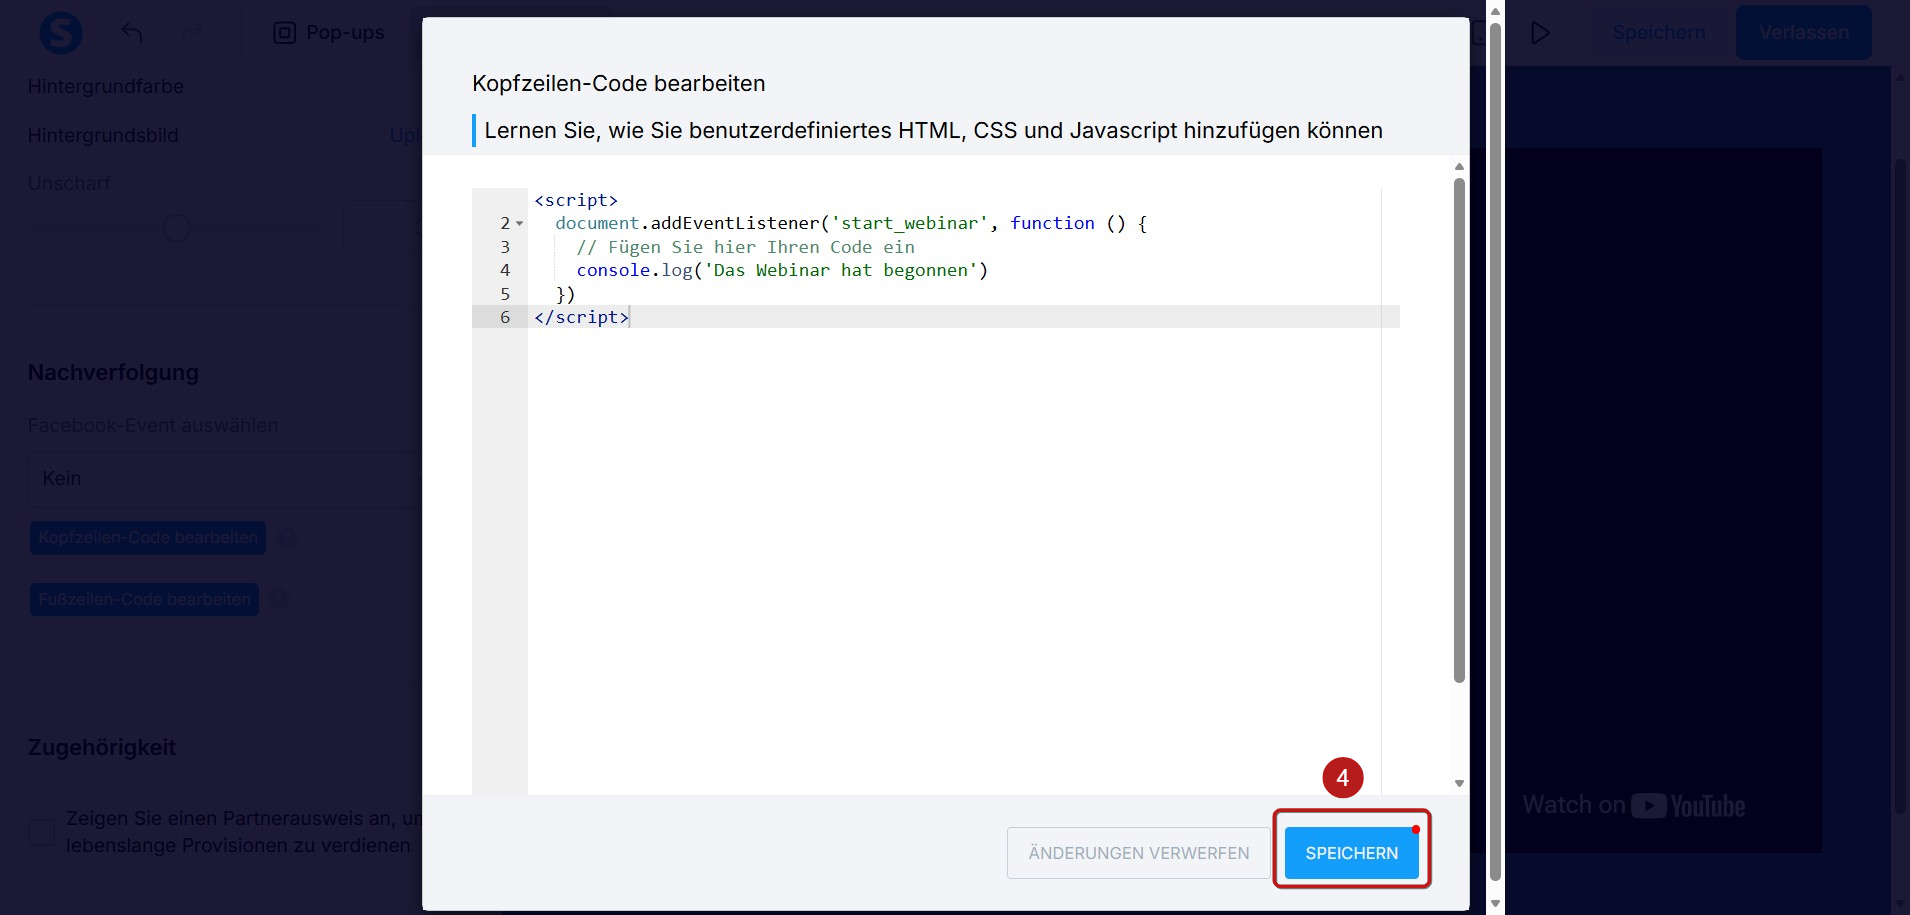
Task: Click the Unscharf blur slider handle
Action: point(176,229)
